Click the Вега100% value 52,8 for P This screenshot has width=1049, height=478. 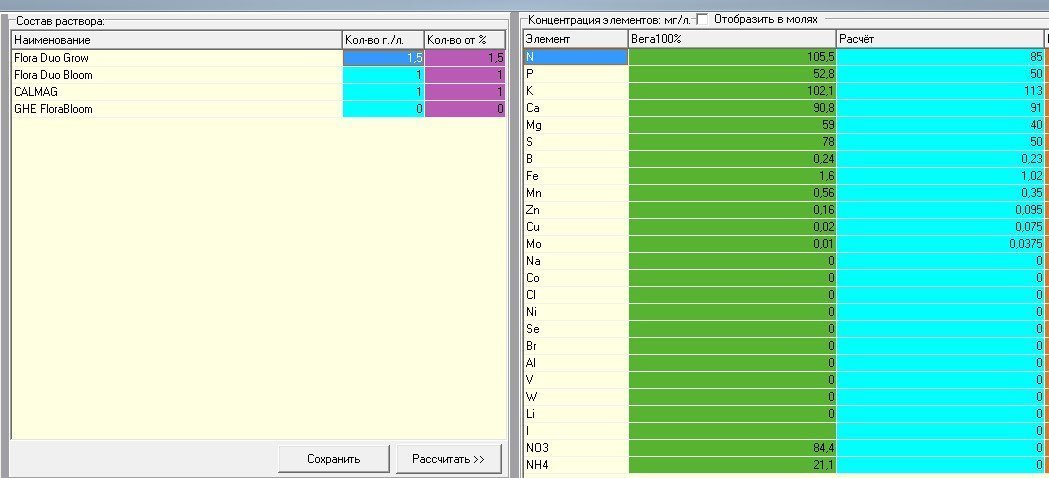(x=732, y=74)
